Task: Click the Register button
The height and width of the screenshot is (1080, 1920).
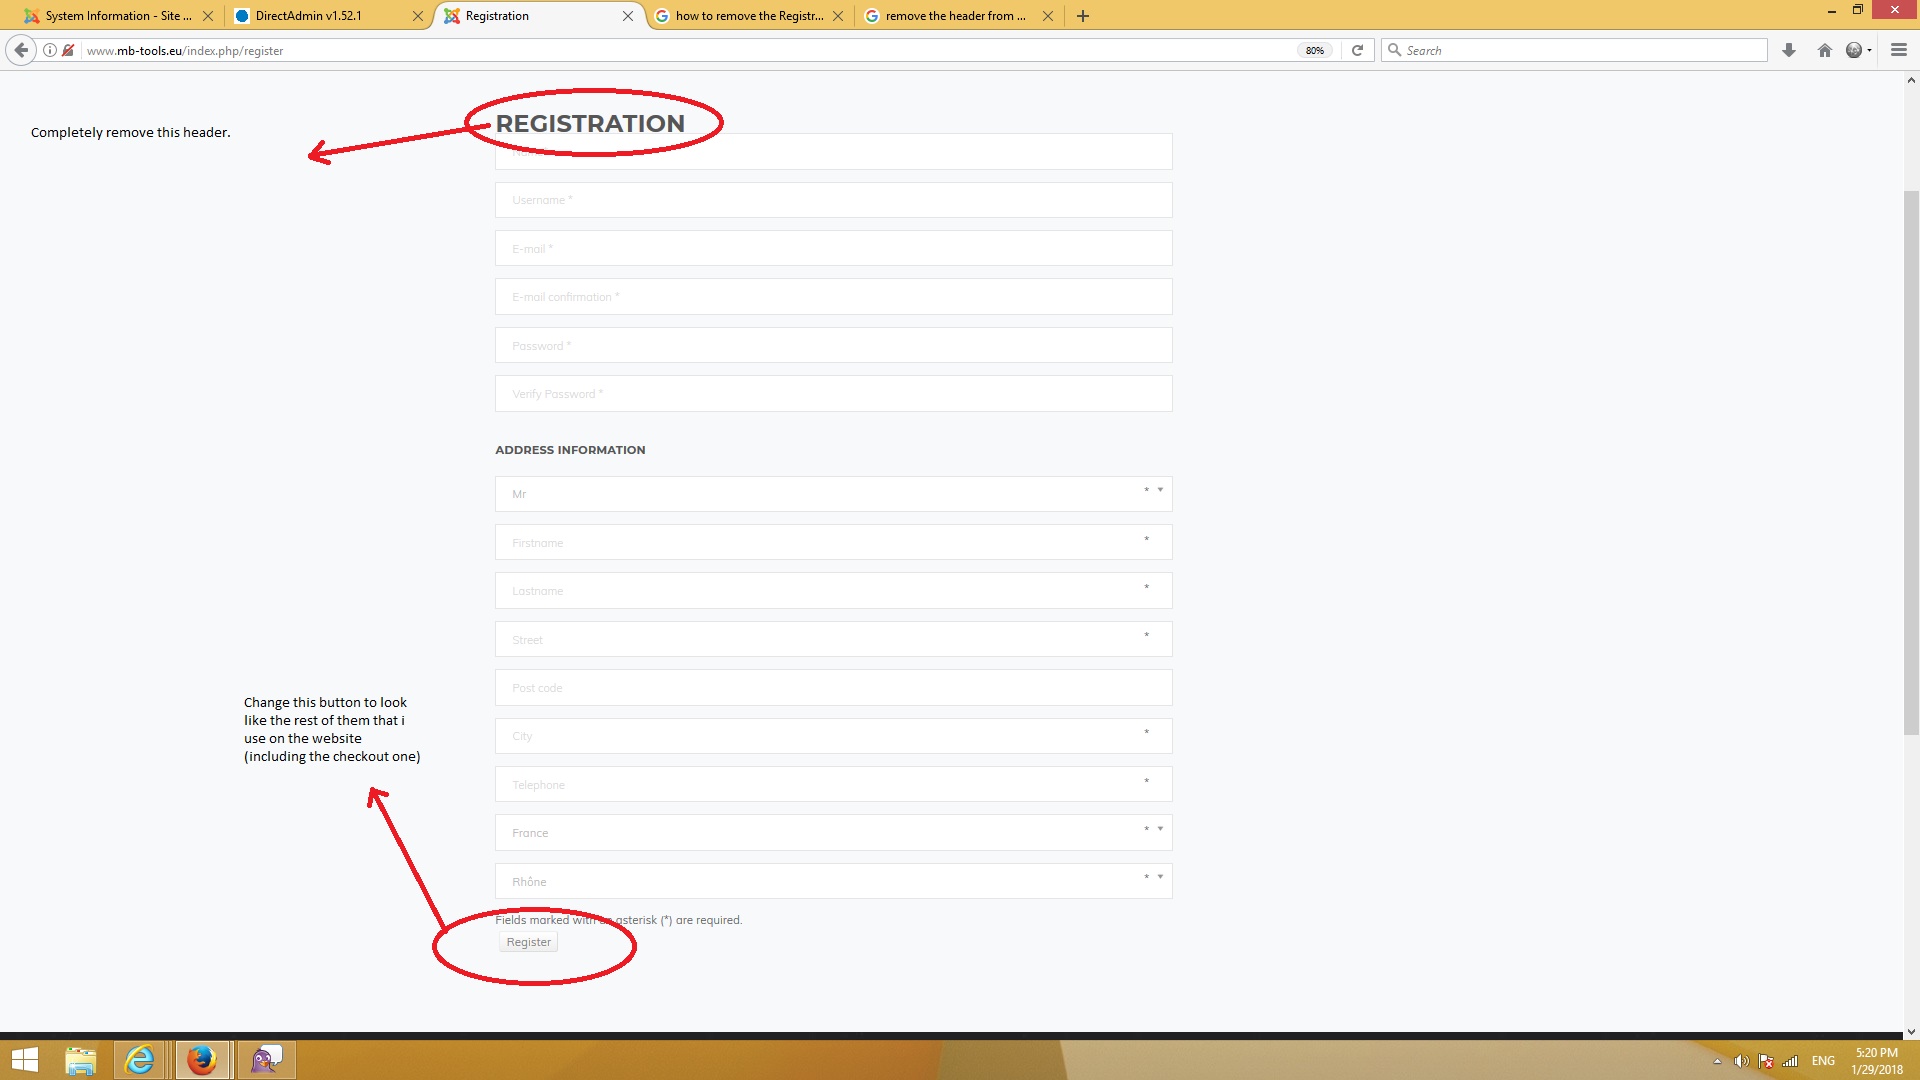Action: pos(528,942)
